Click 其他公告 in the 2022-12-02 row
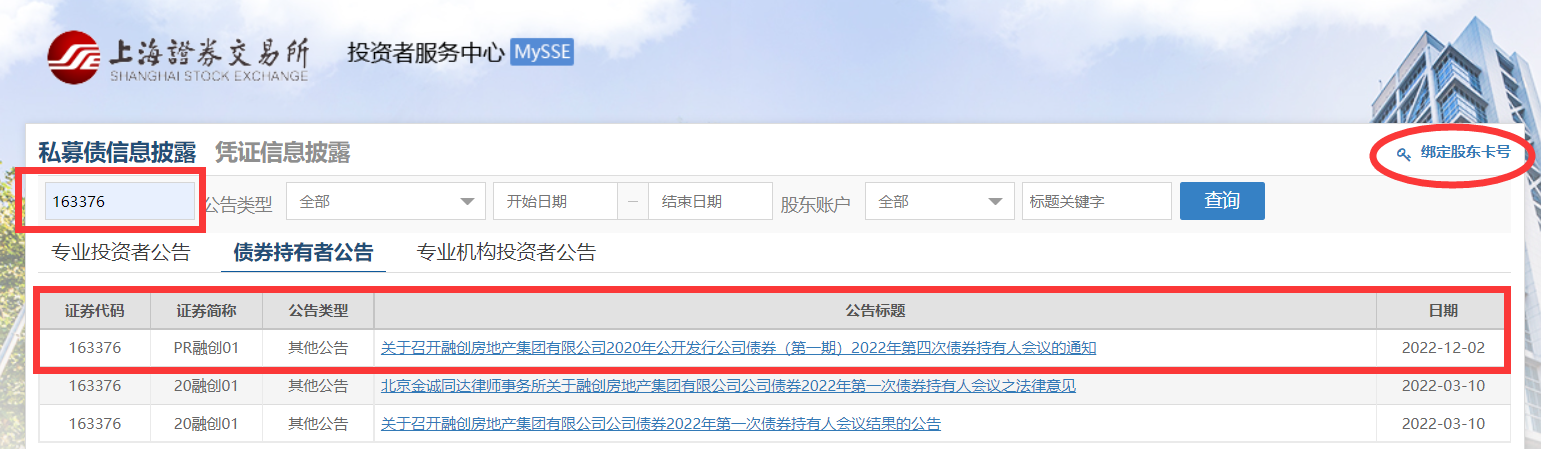This screenshot has height=449, width=1541. pyautogui.click(x=319, y=348)
